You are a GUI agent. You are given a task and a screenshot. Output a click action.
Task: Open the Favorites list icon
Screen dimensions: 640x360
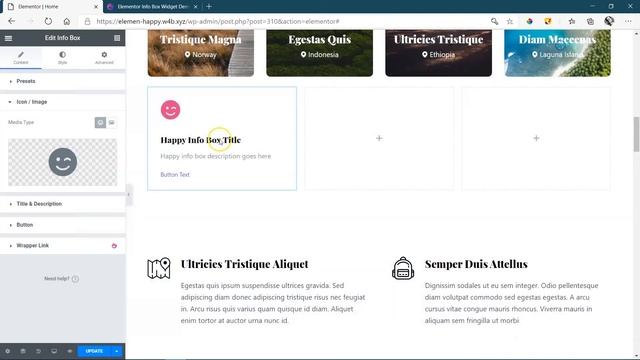(x=572, y=21)
